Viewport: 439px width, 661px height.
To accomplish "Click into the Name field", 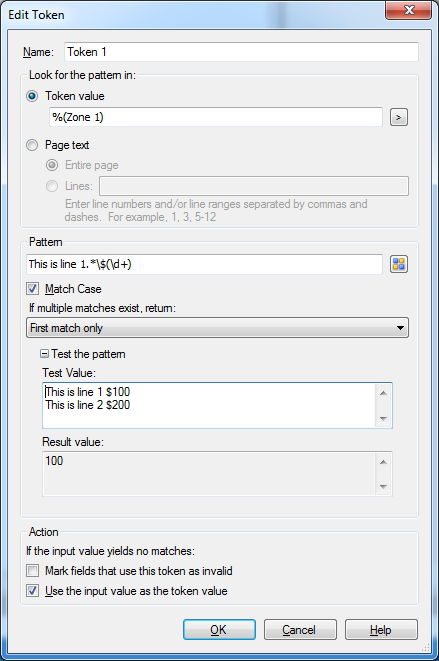I will 241,52.
